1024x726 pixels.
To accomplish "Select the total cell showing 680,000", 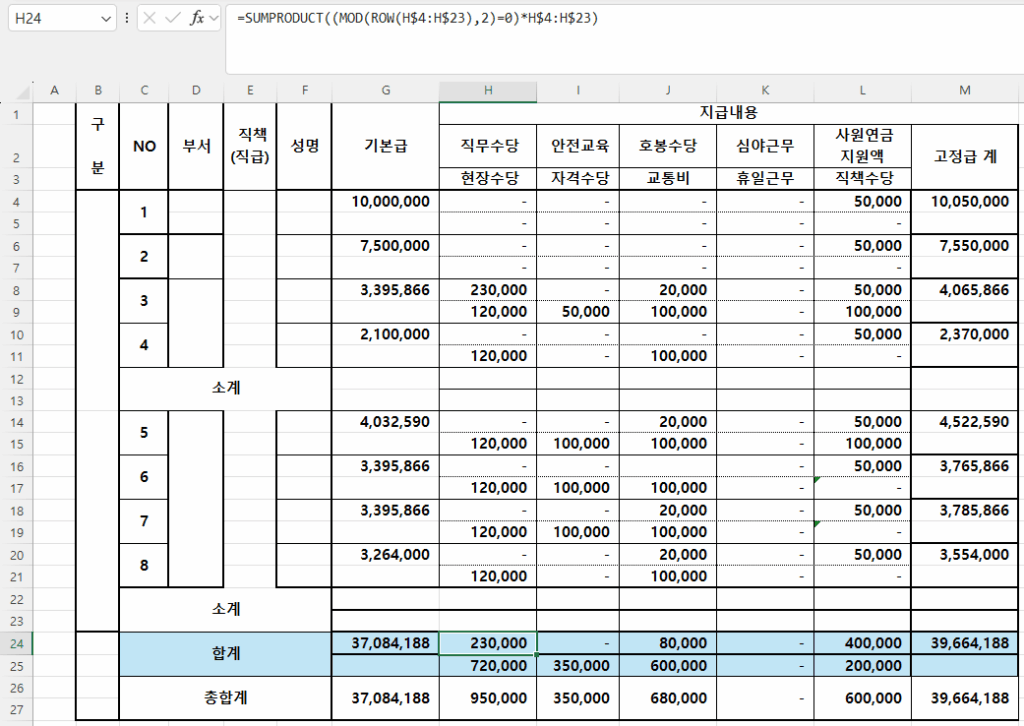I will pos(667,698).
